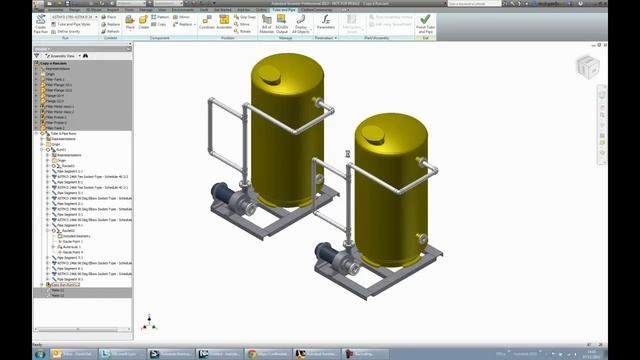Open the Component Replace dropdown arrow
Image resolution: width=640 pixels, height=360 pixels.
[x=195, y=24]
